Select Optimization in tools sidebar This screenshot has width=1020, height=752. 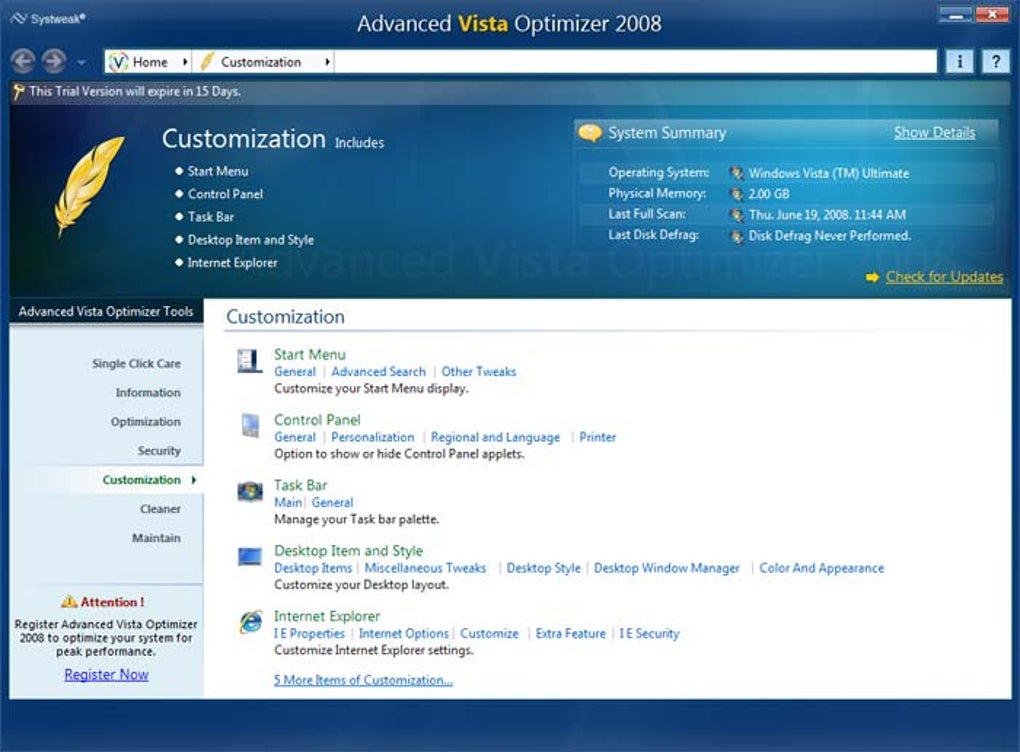pos(145,422)
